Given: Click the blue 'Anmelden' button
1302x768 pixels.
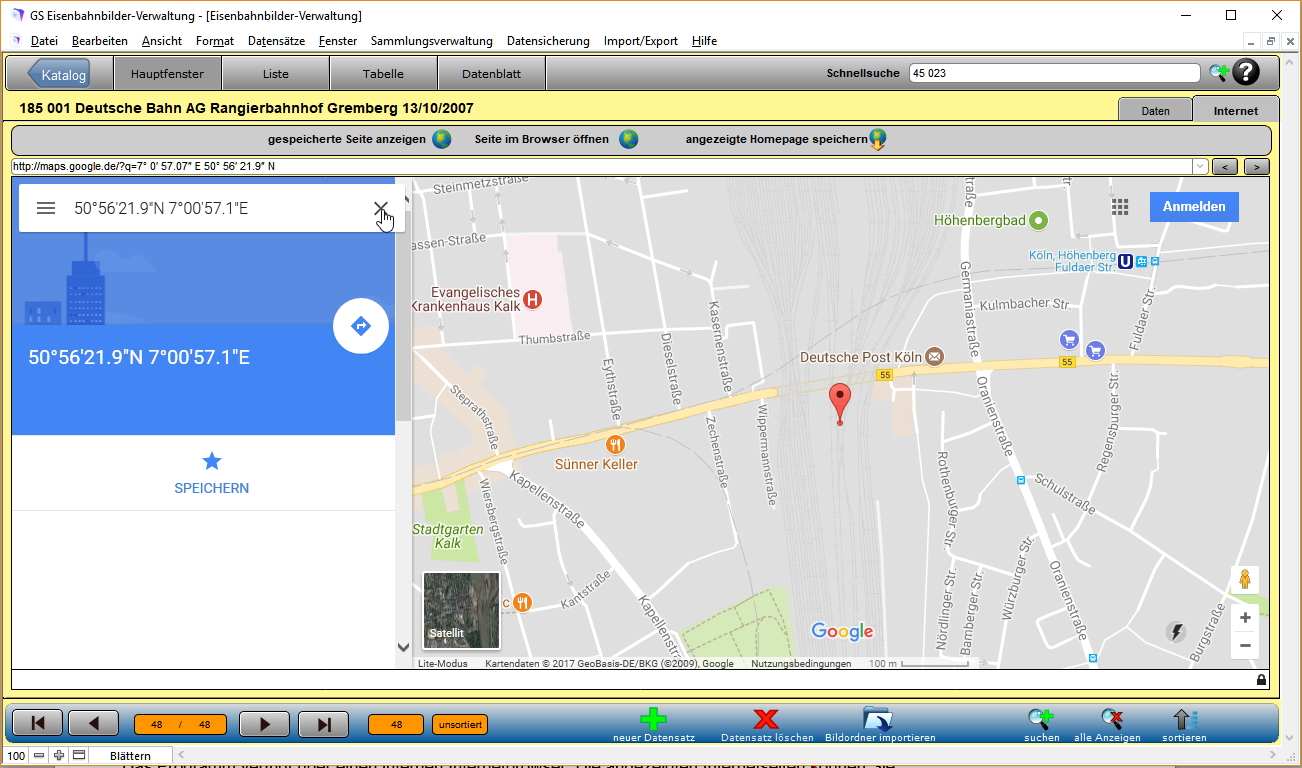Looking at the screenshot, I should 1194,206.
